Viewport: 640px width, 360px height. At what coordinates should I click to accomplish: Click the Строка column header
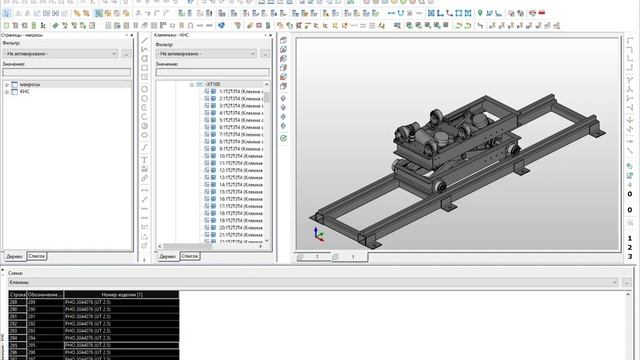pos(18,294)
